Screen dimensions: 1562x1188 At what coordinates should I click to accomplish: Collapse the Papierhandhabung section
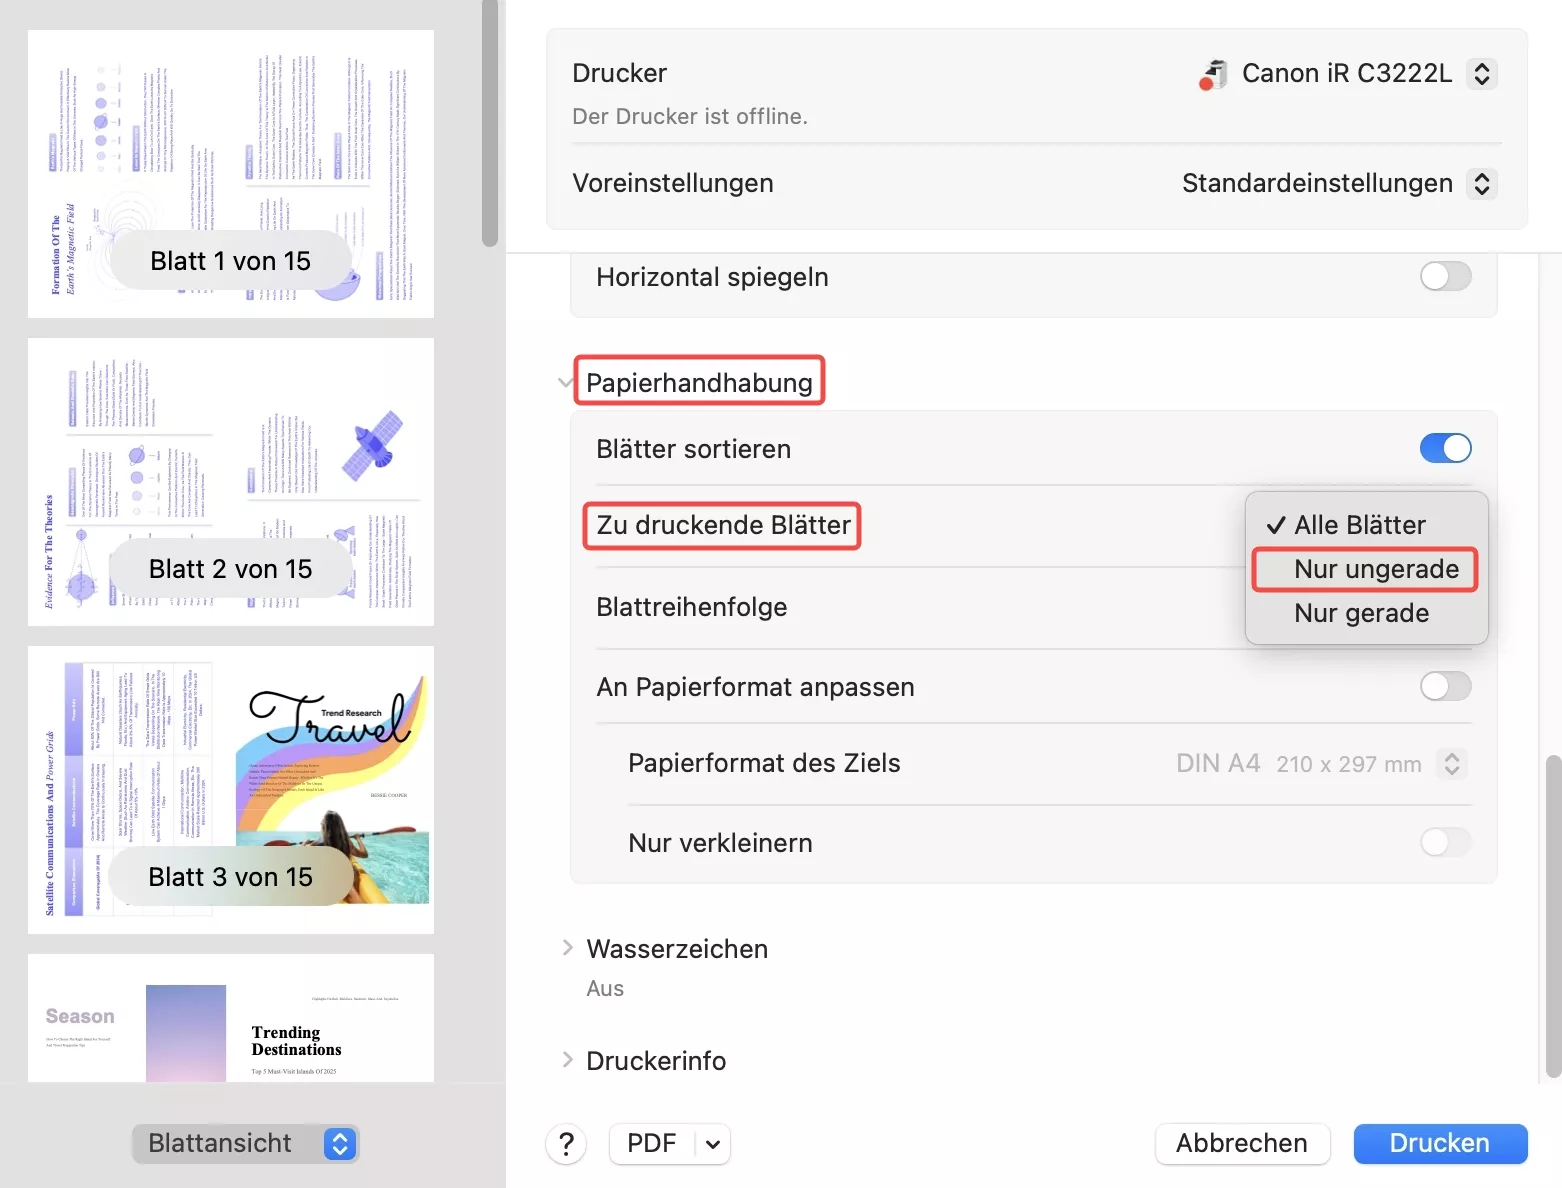click(566, 381)
